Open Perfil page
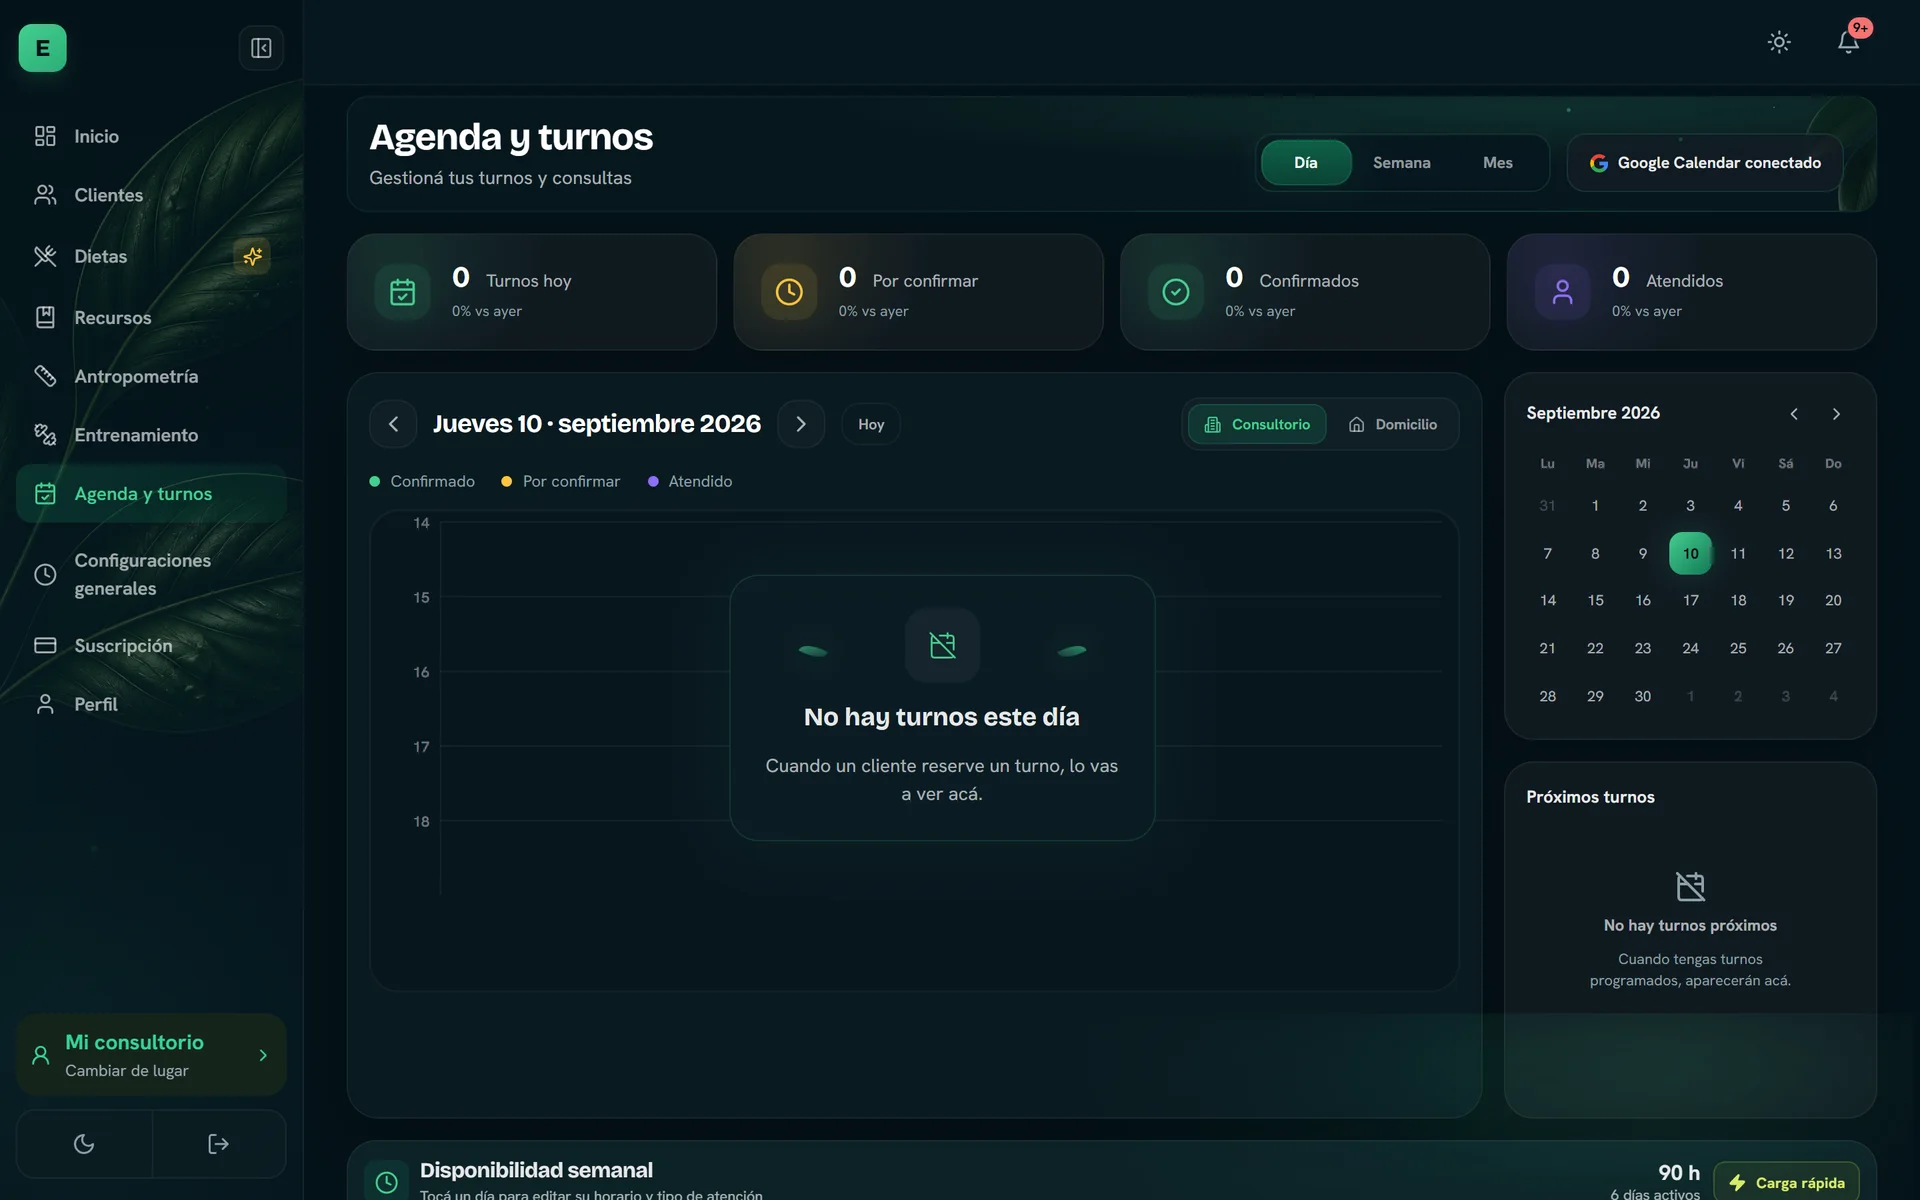 pos(151,704)
